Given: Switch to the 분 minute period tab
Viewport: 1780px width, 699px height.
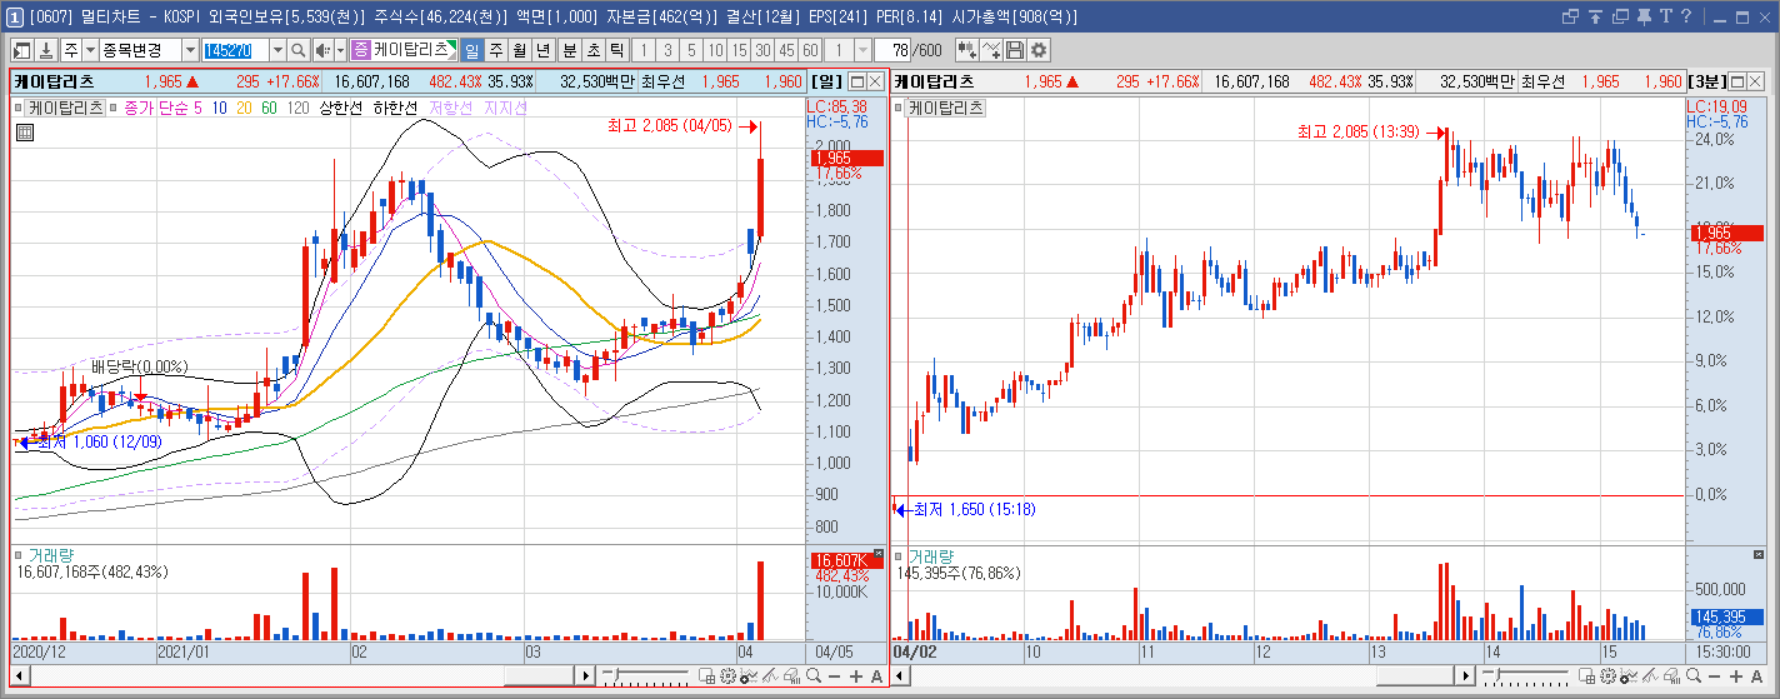Looking at the screenshot, I should pos(569,50).
